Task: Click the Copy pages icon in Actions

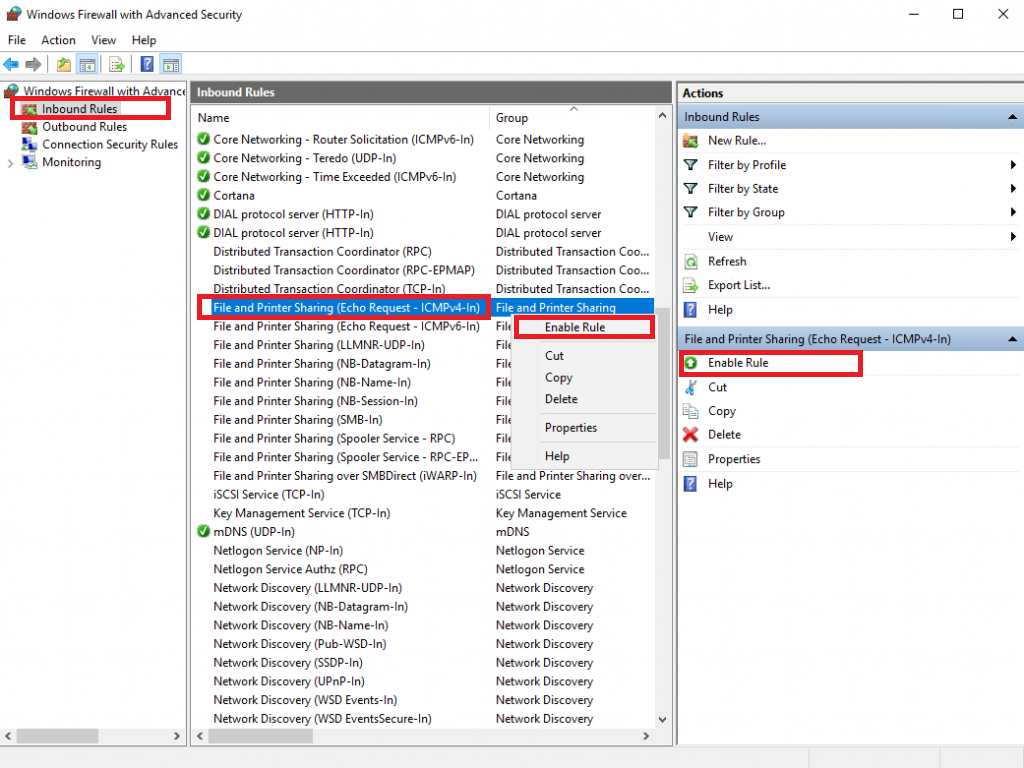Action: [x=690, y=411]
